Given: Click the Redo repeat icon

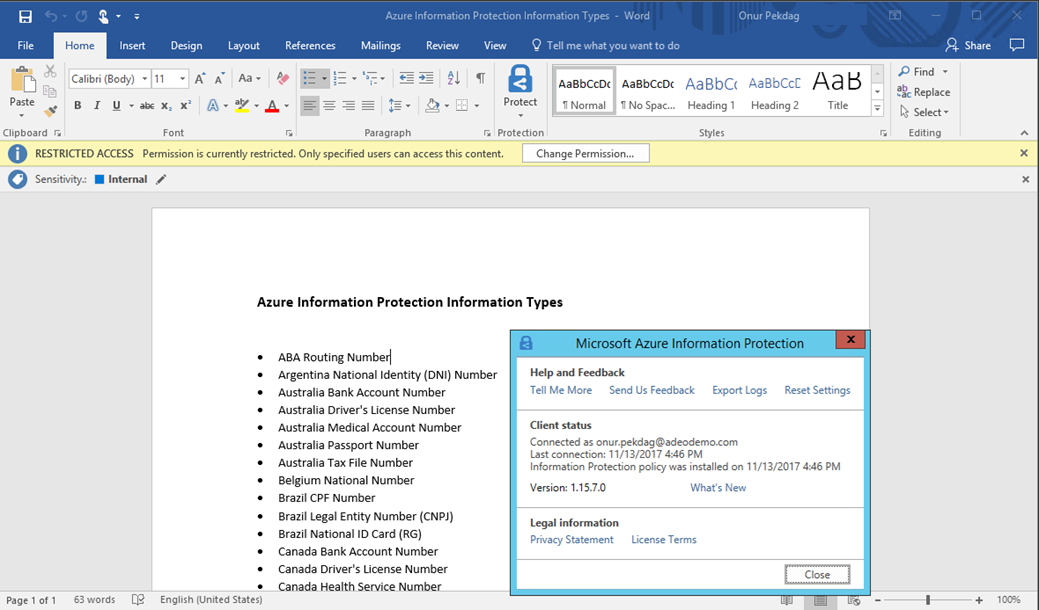Looking at the screenshot, I should (81, 16).
